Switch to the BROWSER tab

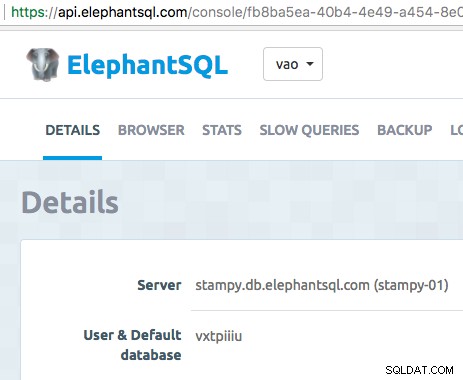point(151,130)
